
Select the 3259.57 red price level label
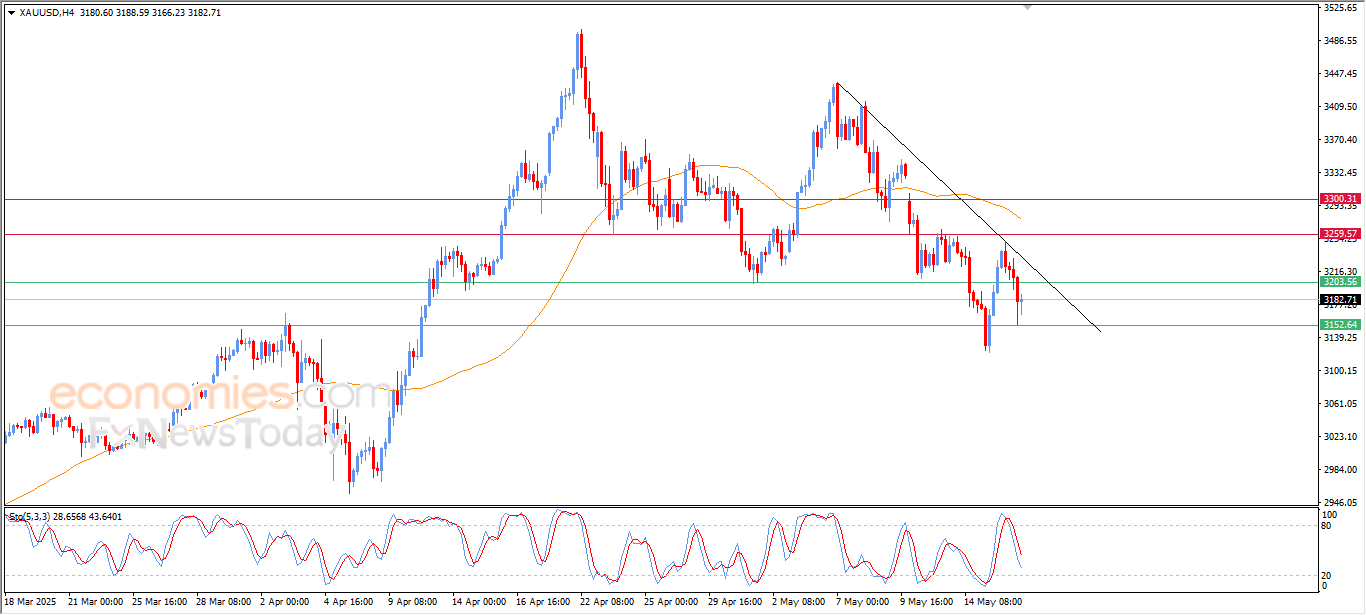(x=1339, y=234)
